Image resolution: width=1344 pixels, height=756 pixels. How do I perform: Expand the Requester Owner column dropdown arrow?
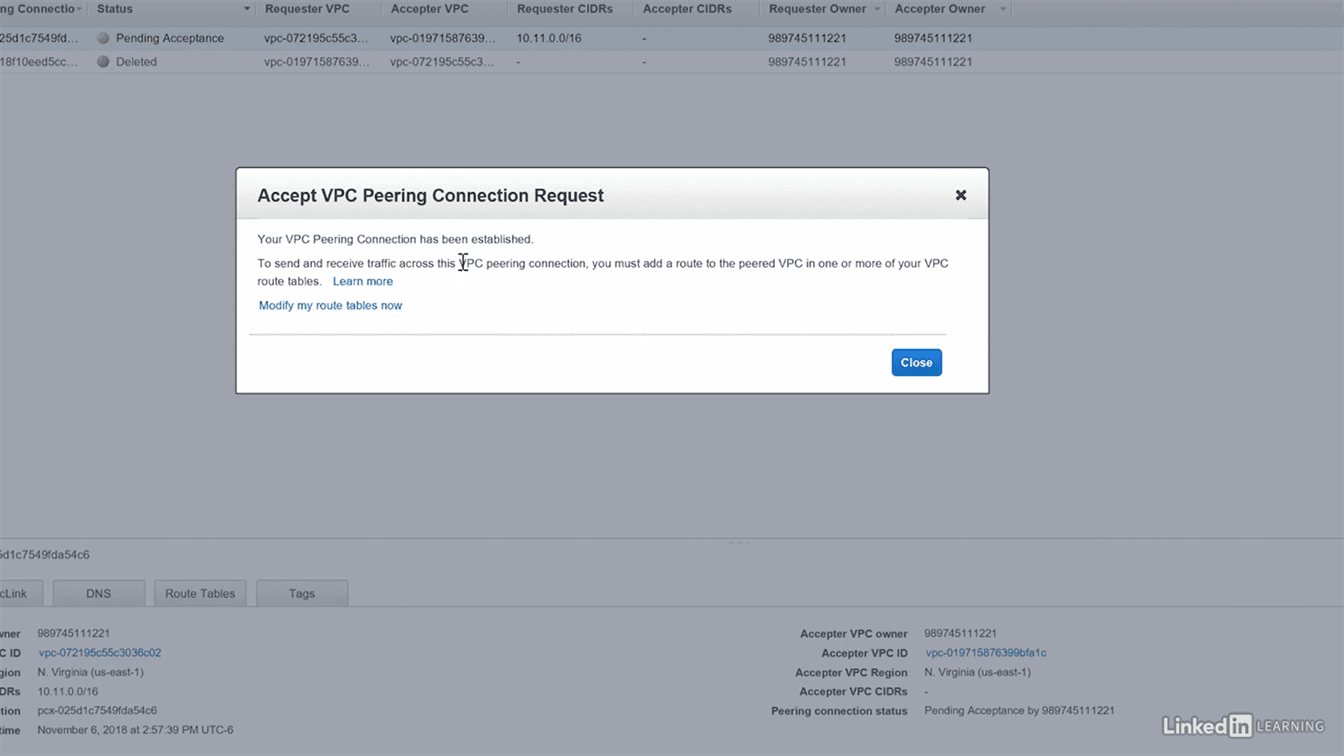(x=877, y=10)
